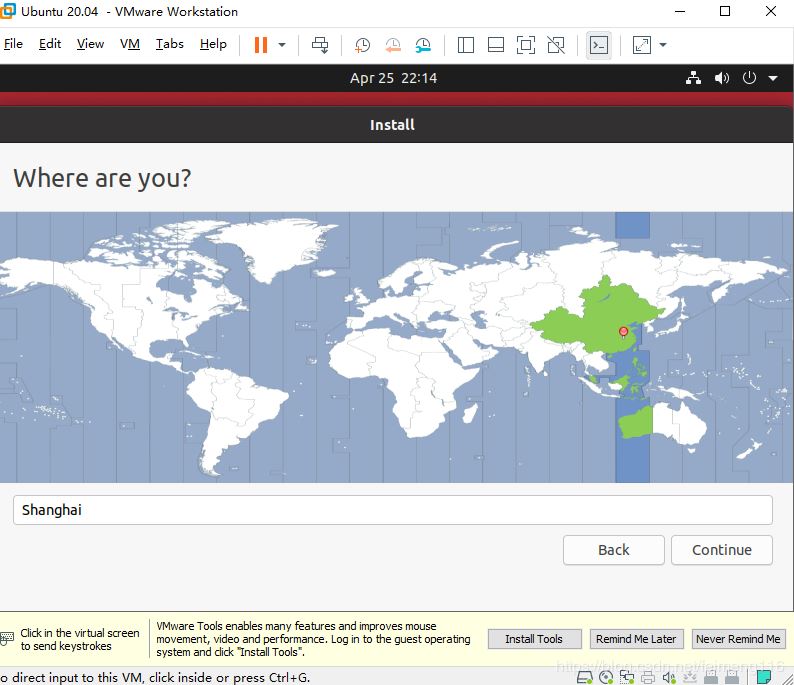794x685 pixels.
Task: Click the Ubuntu volume speaker icon
Action: [722, 78]
